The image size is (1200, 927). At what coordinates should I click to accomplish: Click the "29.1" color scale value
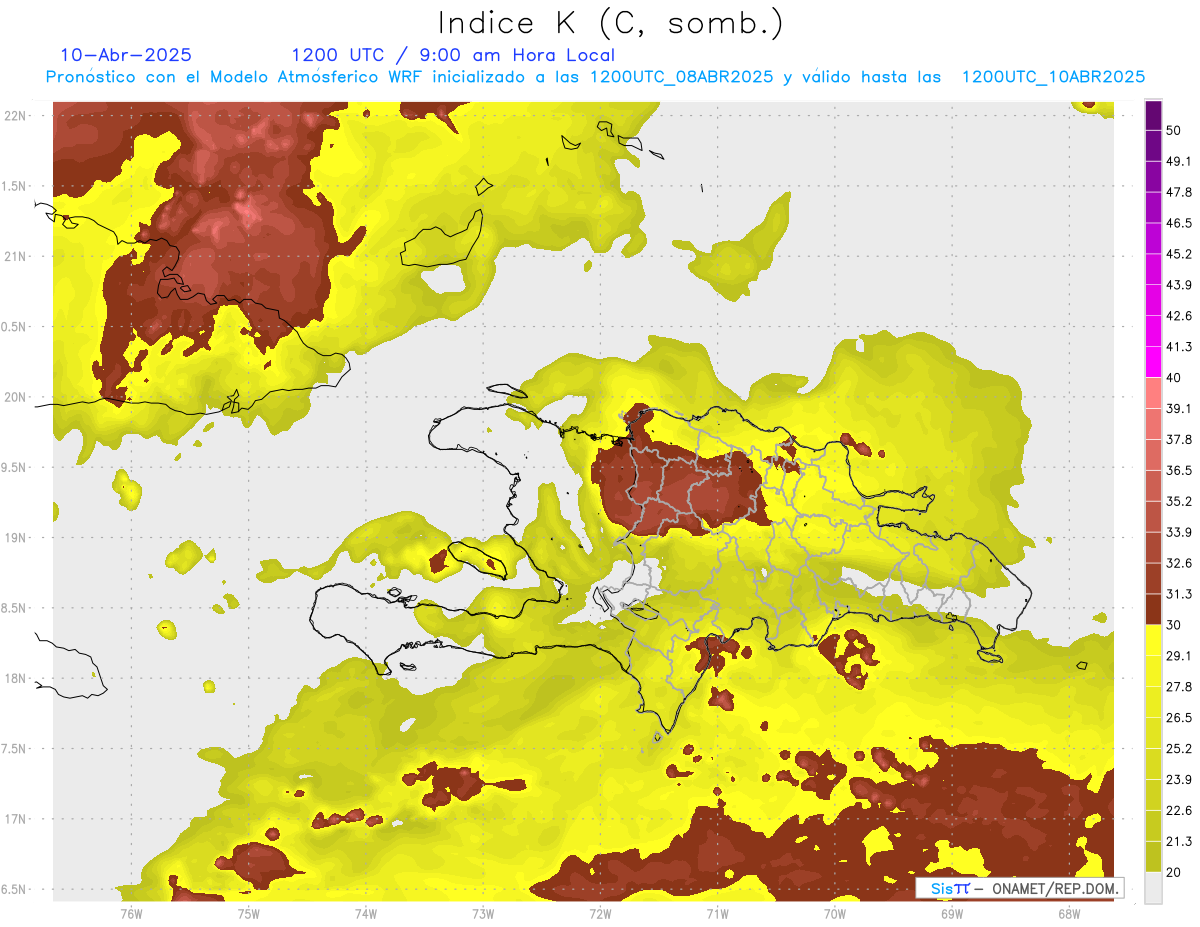pos(1179,657)
